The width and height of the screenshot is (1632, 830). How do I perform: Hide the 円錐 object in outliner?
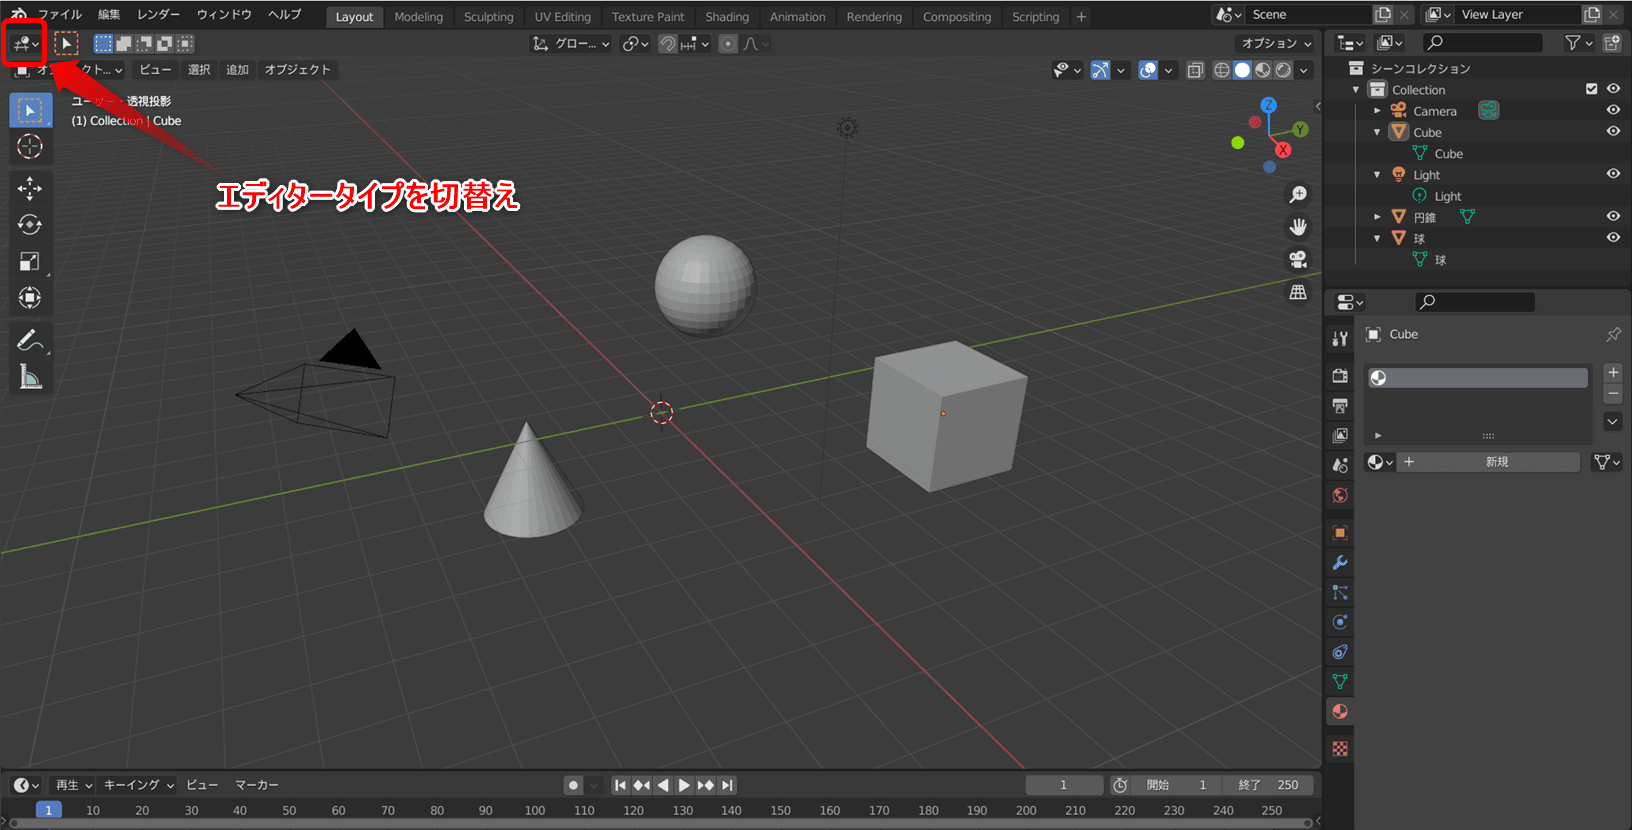(x=1613, y=216)
